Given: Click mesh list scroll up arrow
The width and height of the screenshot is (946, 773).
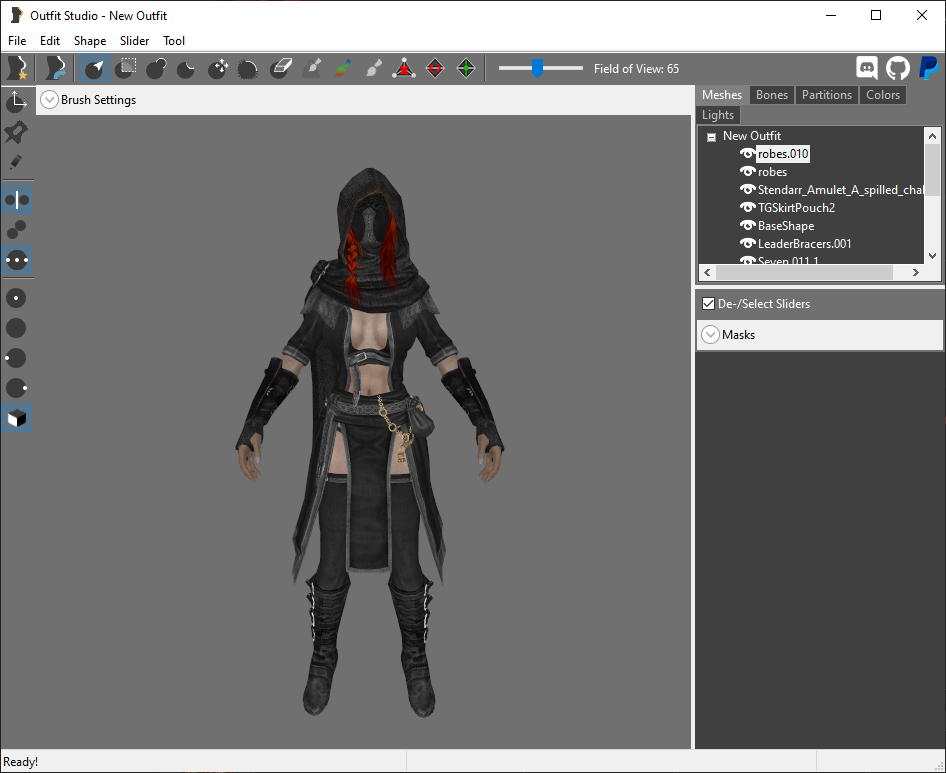Looking at the screenshot, I should pos(932,136).
